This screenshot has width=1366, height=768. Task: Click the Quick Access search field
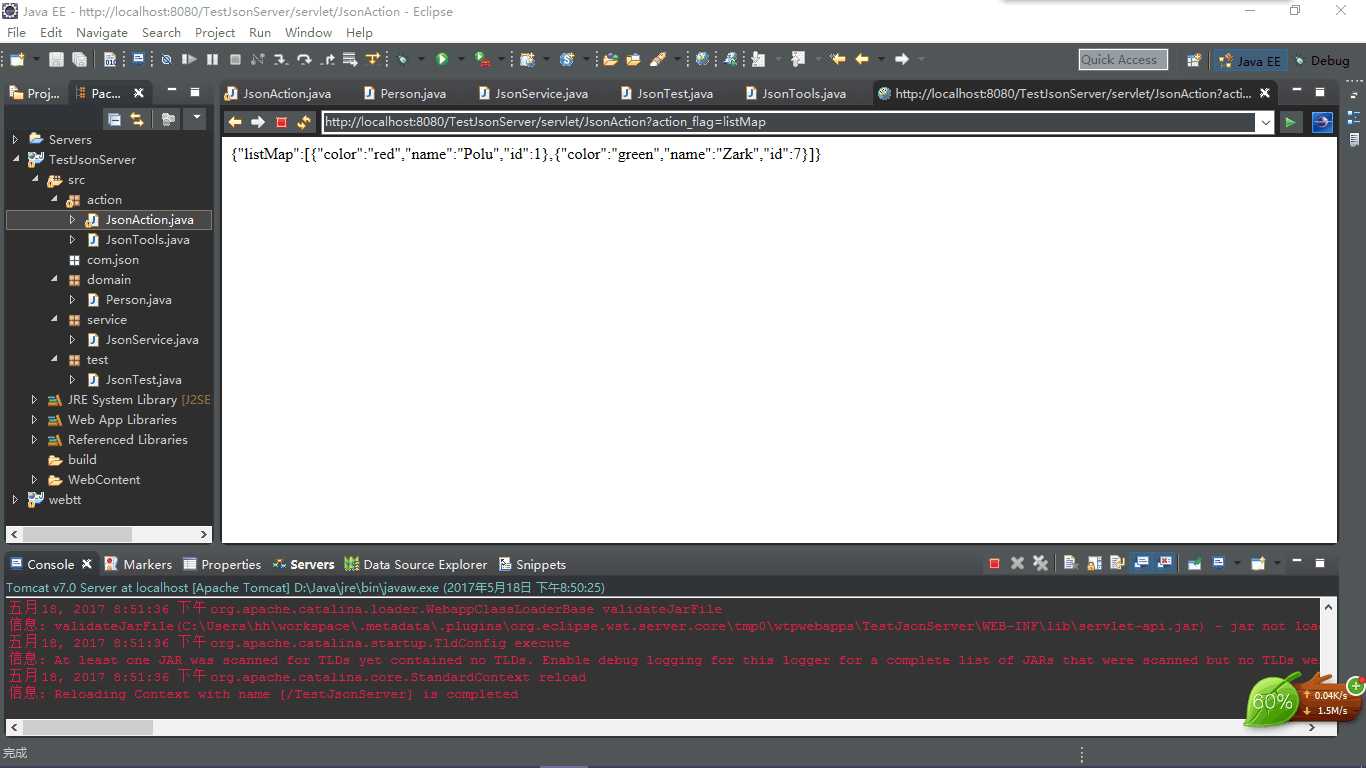(x=1123, y=60)
